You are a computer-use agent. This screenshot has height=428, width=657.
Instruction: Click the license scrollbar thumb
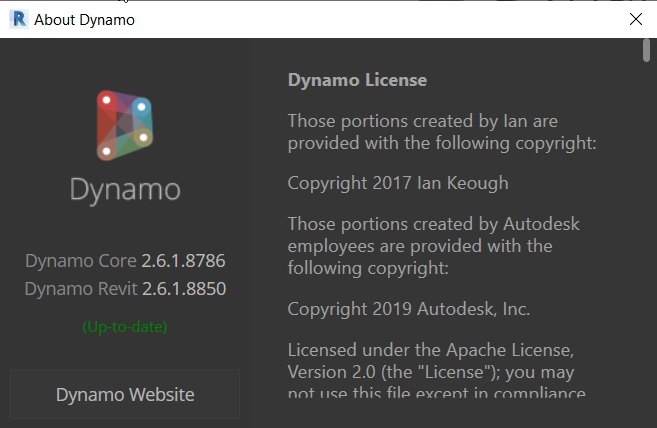646,50
